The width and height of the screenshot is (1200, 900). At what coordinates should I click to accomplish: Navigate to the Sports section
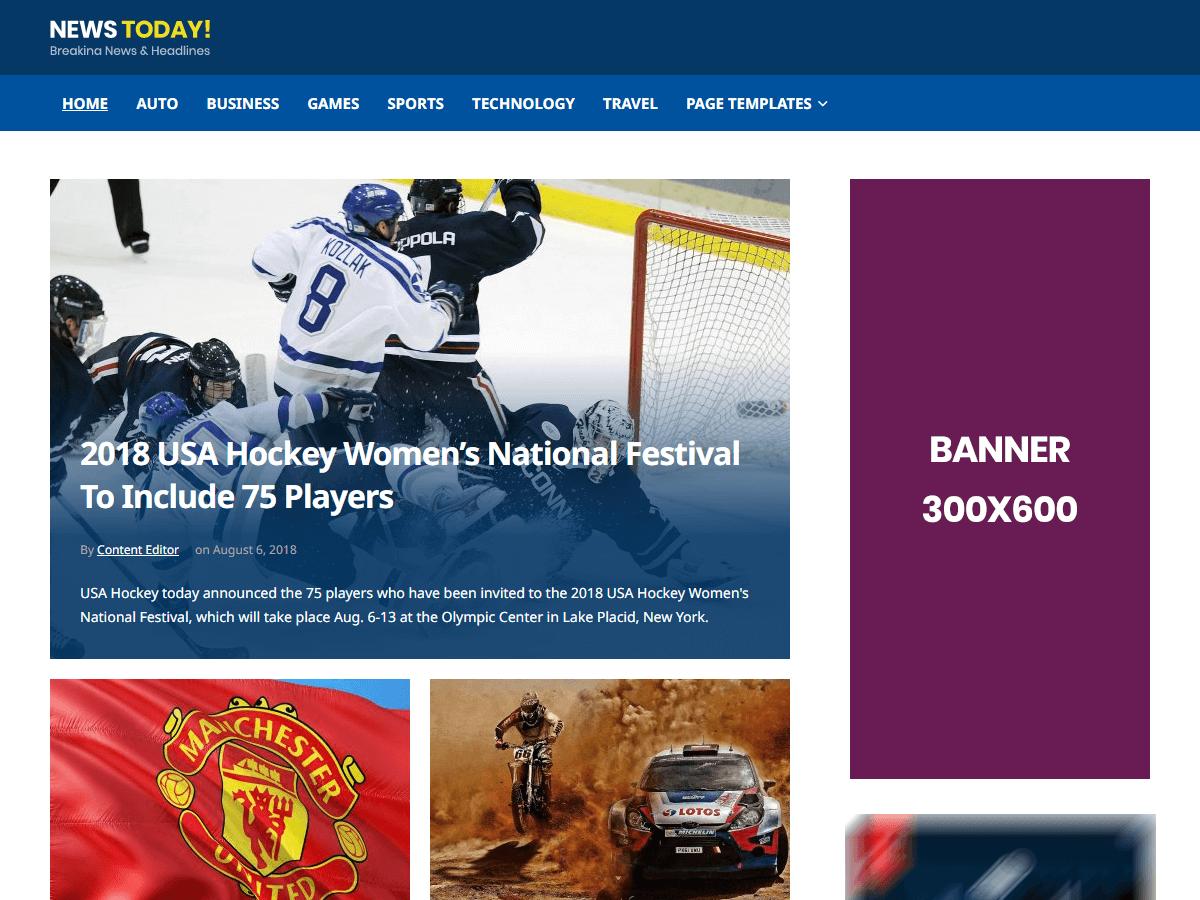click(x=416, y=103)
